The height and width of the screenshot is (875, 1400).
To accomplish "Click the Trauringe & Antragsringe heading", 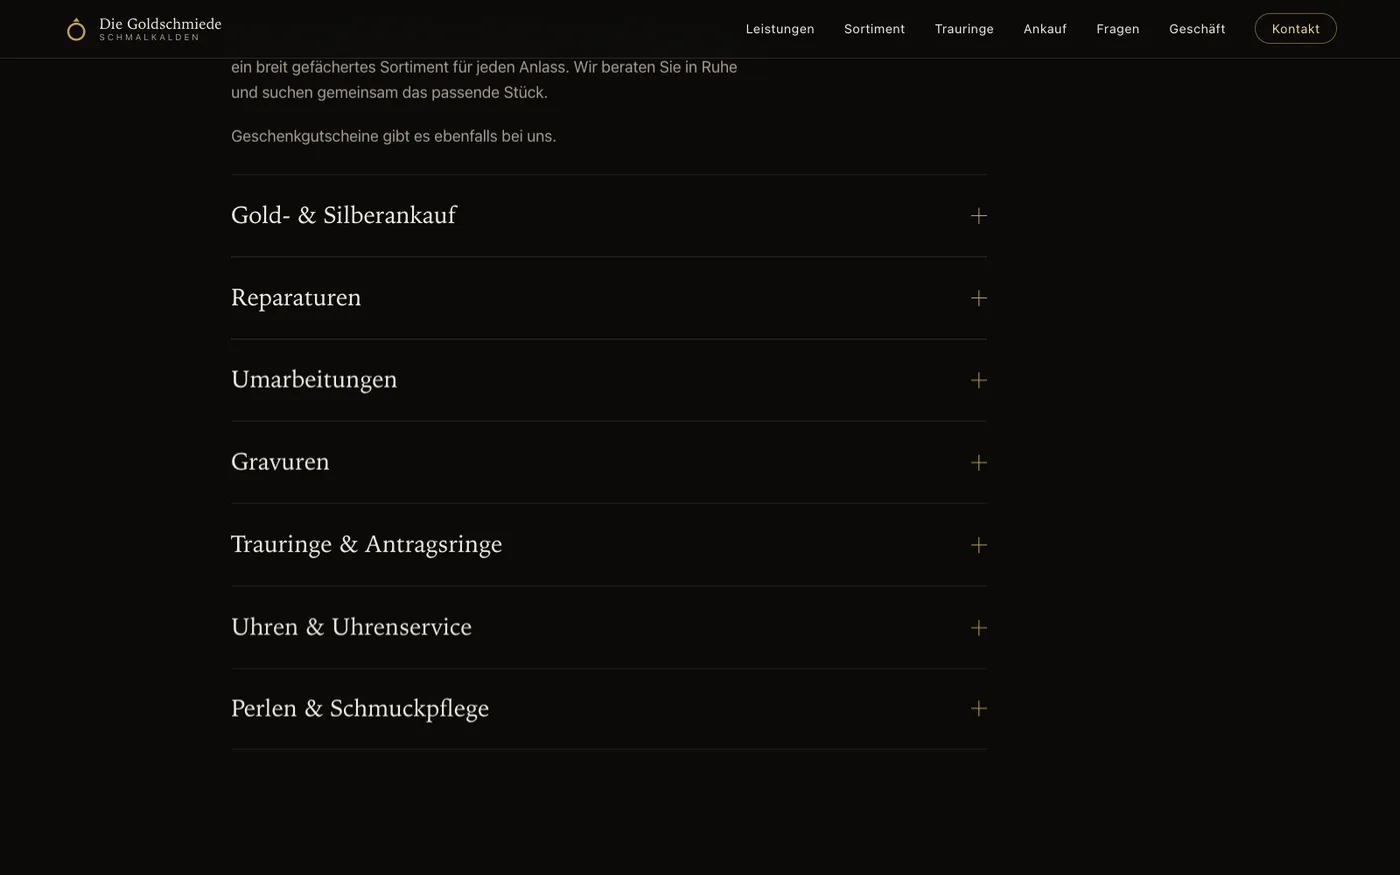I will pyautogui.click(x=366, y=545).
